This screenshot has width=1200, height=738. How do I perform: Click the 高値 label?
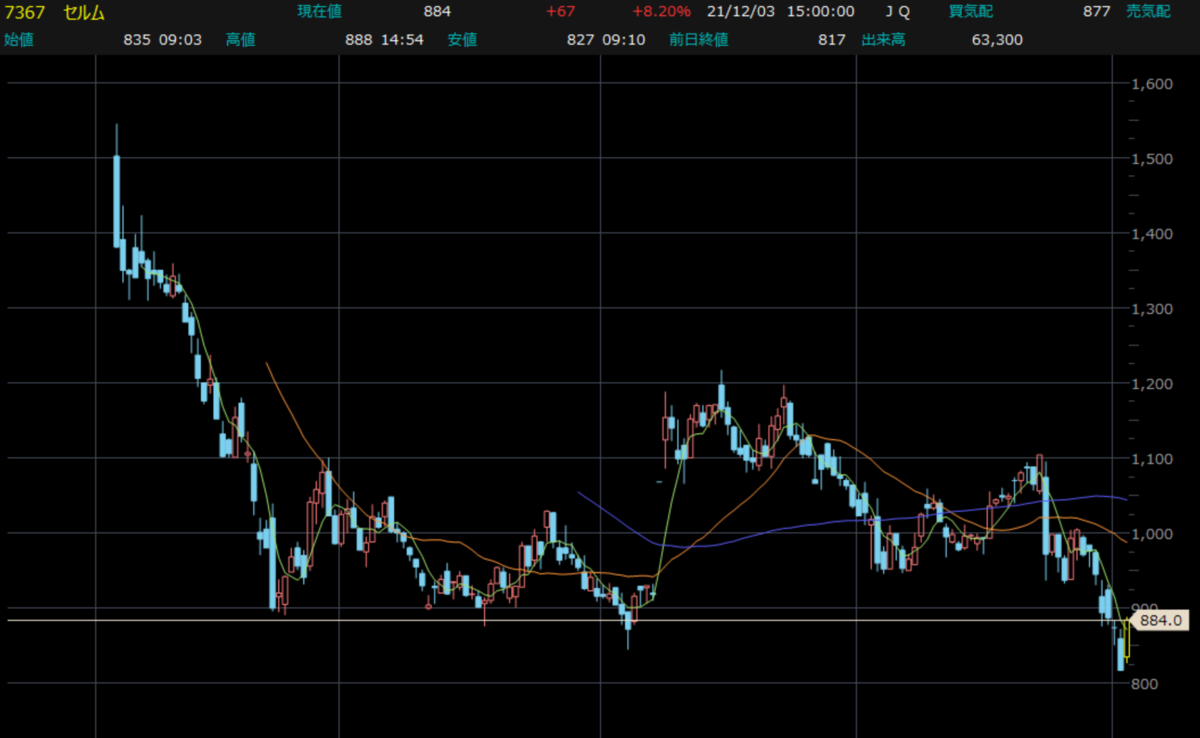pos(241,40)
